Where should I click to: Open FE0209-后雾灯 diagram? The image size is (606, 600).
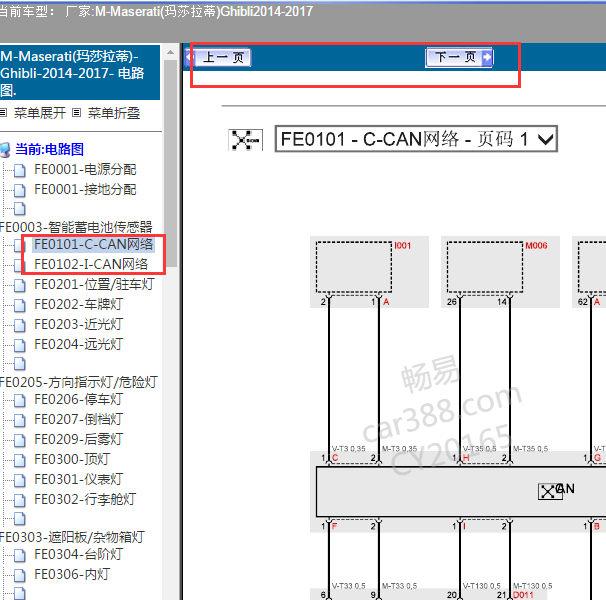(x=78, y=440)
